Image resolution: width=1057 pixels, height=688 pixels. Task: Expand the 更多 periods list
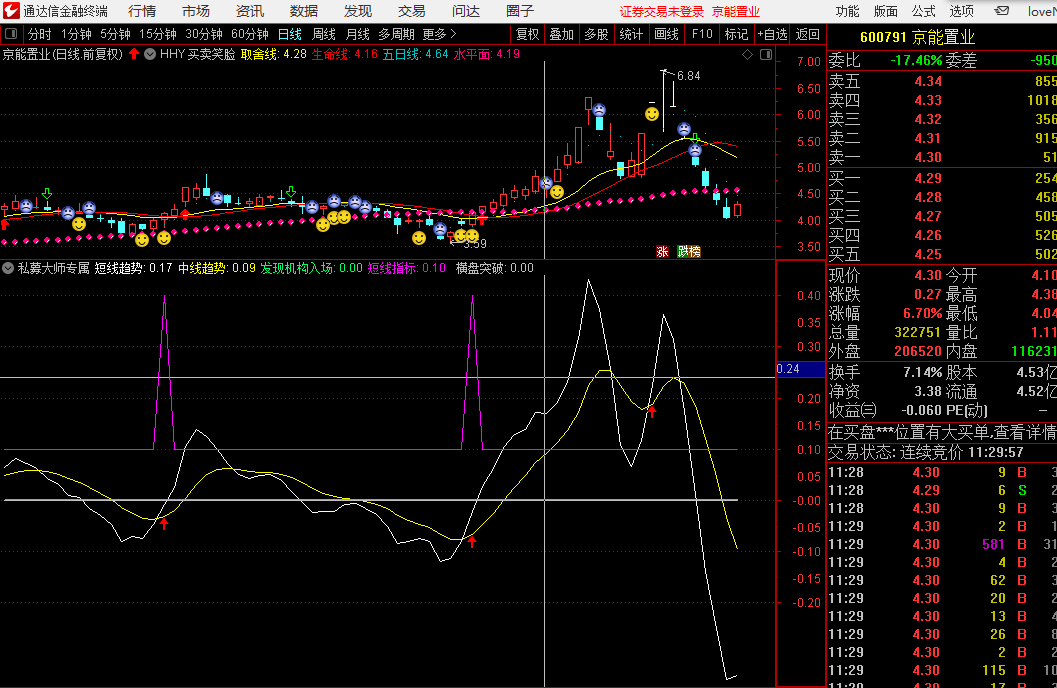[440, 34]
